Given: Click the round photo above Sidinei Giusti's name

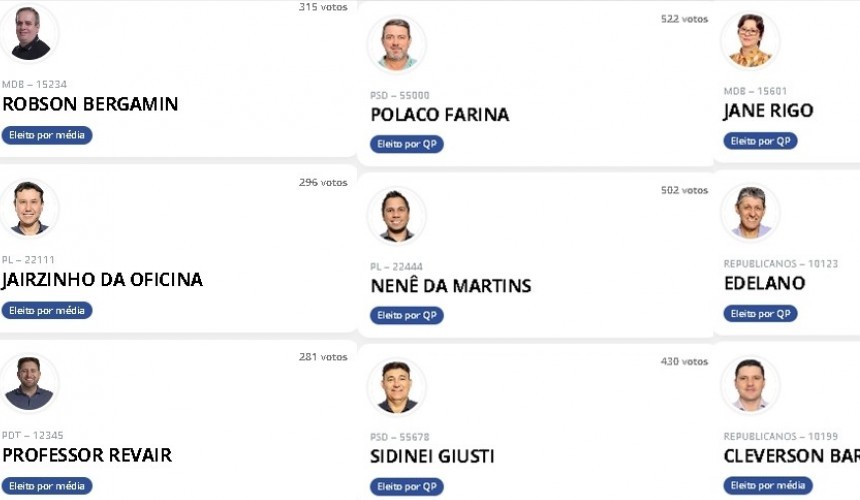Looking at the screenshot, I should [x=397, y=387].
